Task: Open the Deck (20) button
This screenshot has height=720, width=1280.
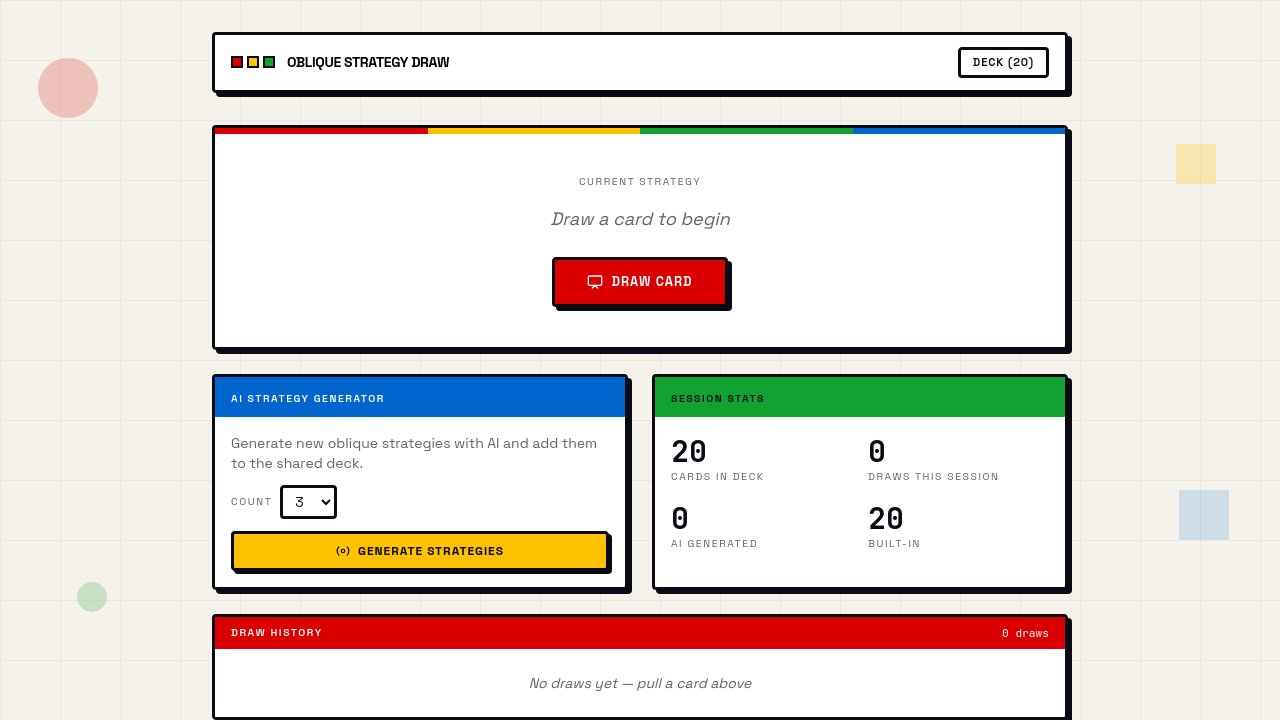Action: point(1003,62)
